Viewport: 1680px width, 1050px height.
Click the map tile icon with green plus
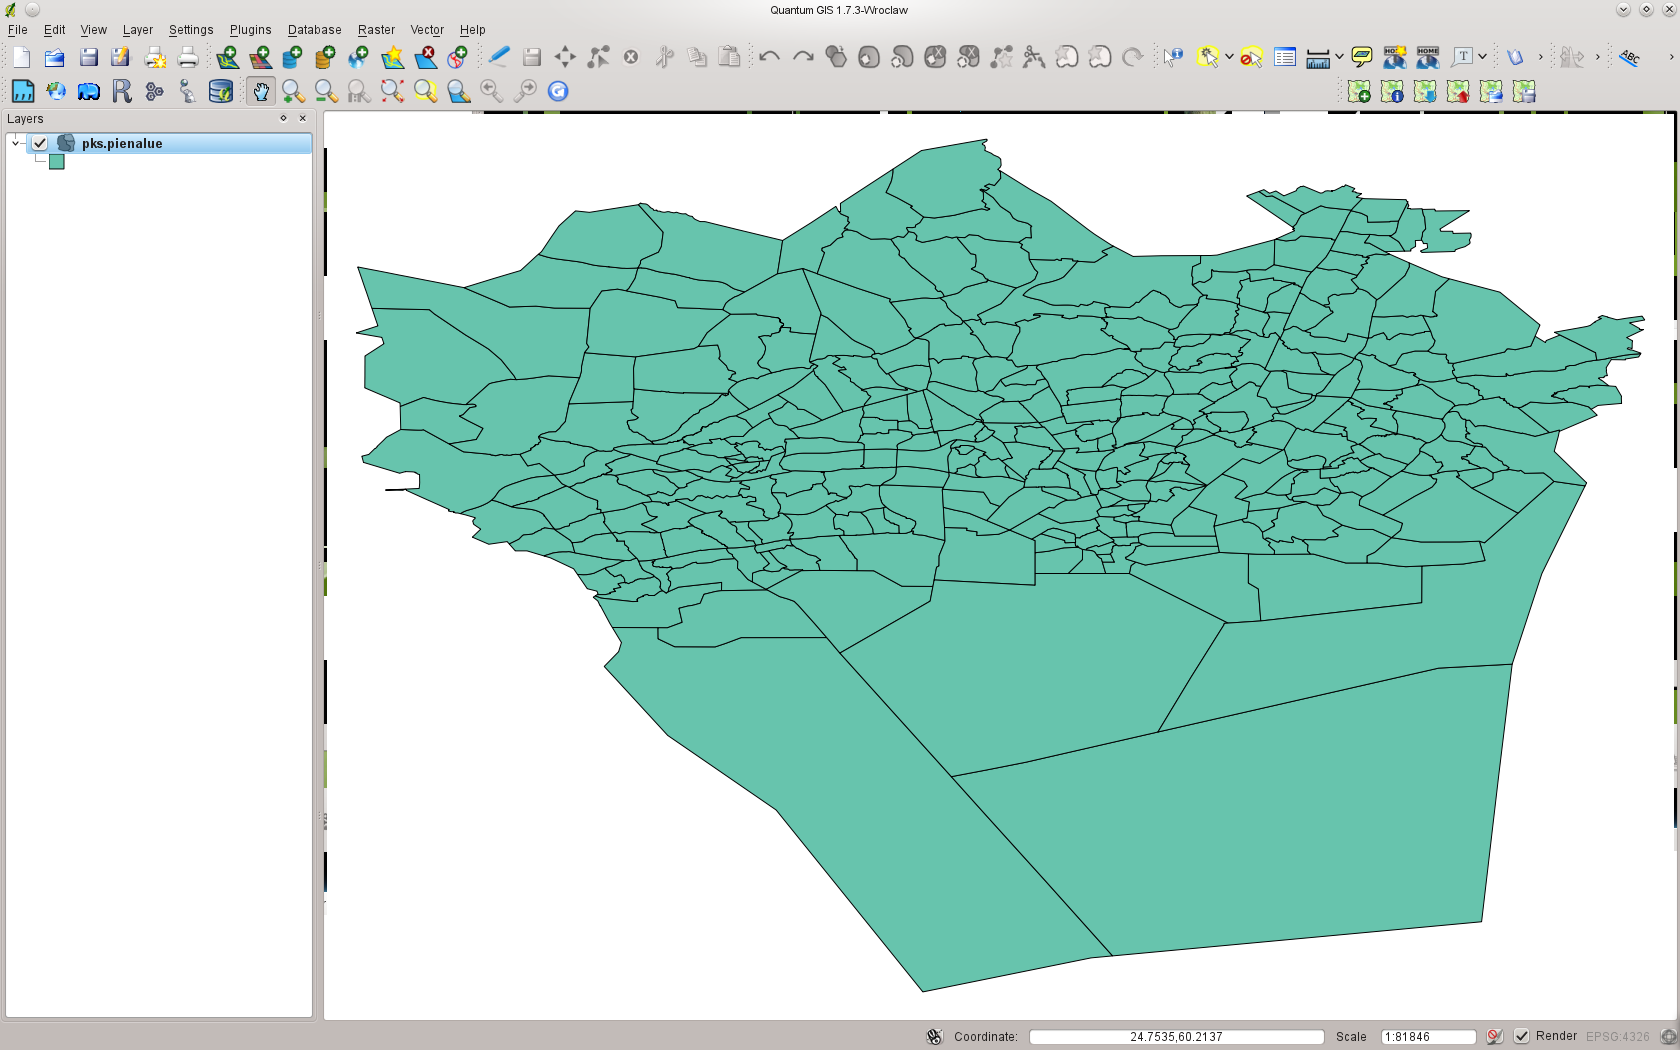point(1359,92)
